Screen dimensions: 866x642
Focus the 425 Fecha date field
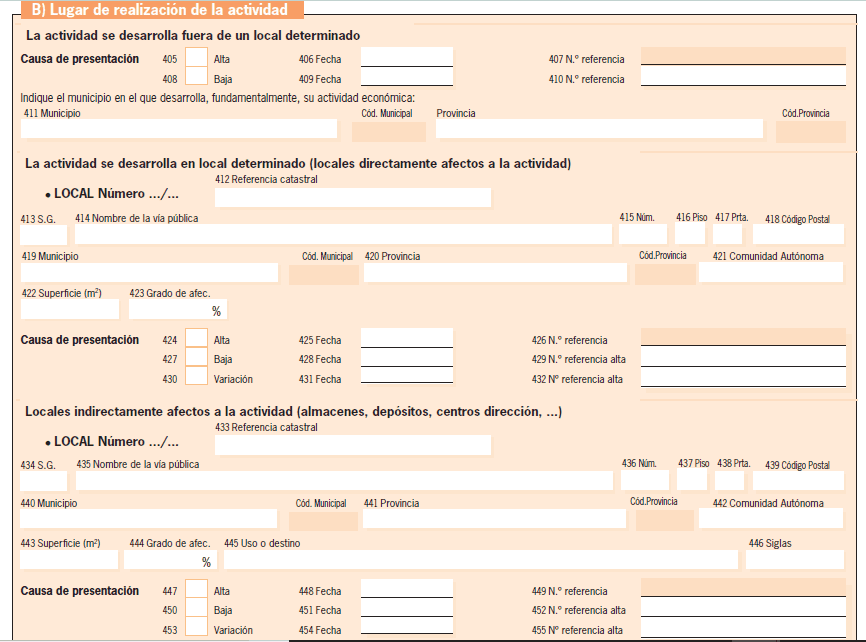(407, 338)
